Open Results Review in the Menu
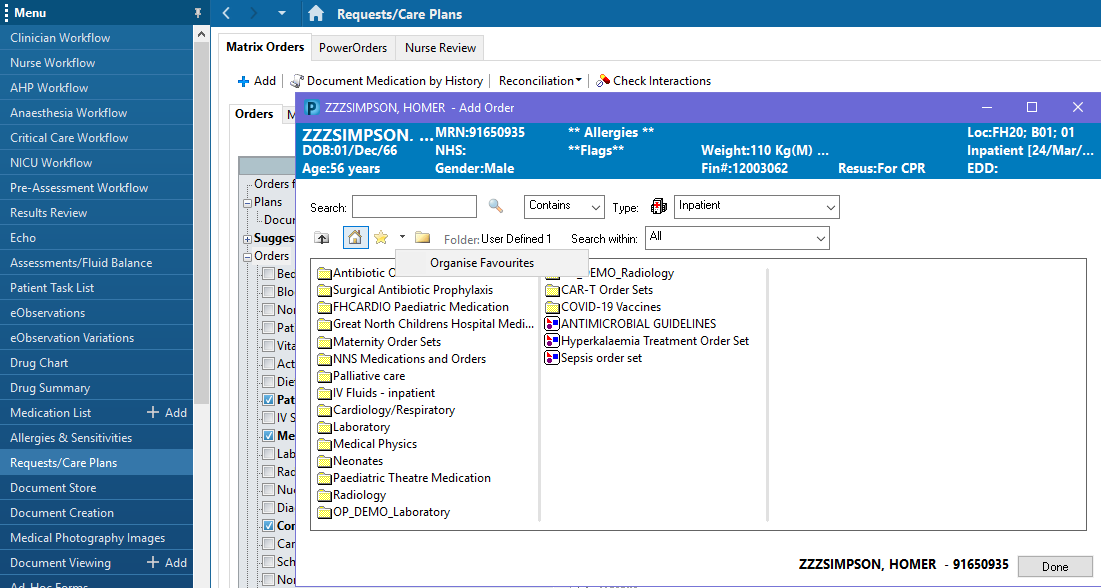This screenshot has width=1101, height=588. coord(96,213)
